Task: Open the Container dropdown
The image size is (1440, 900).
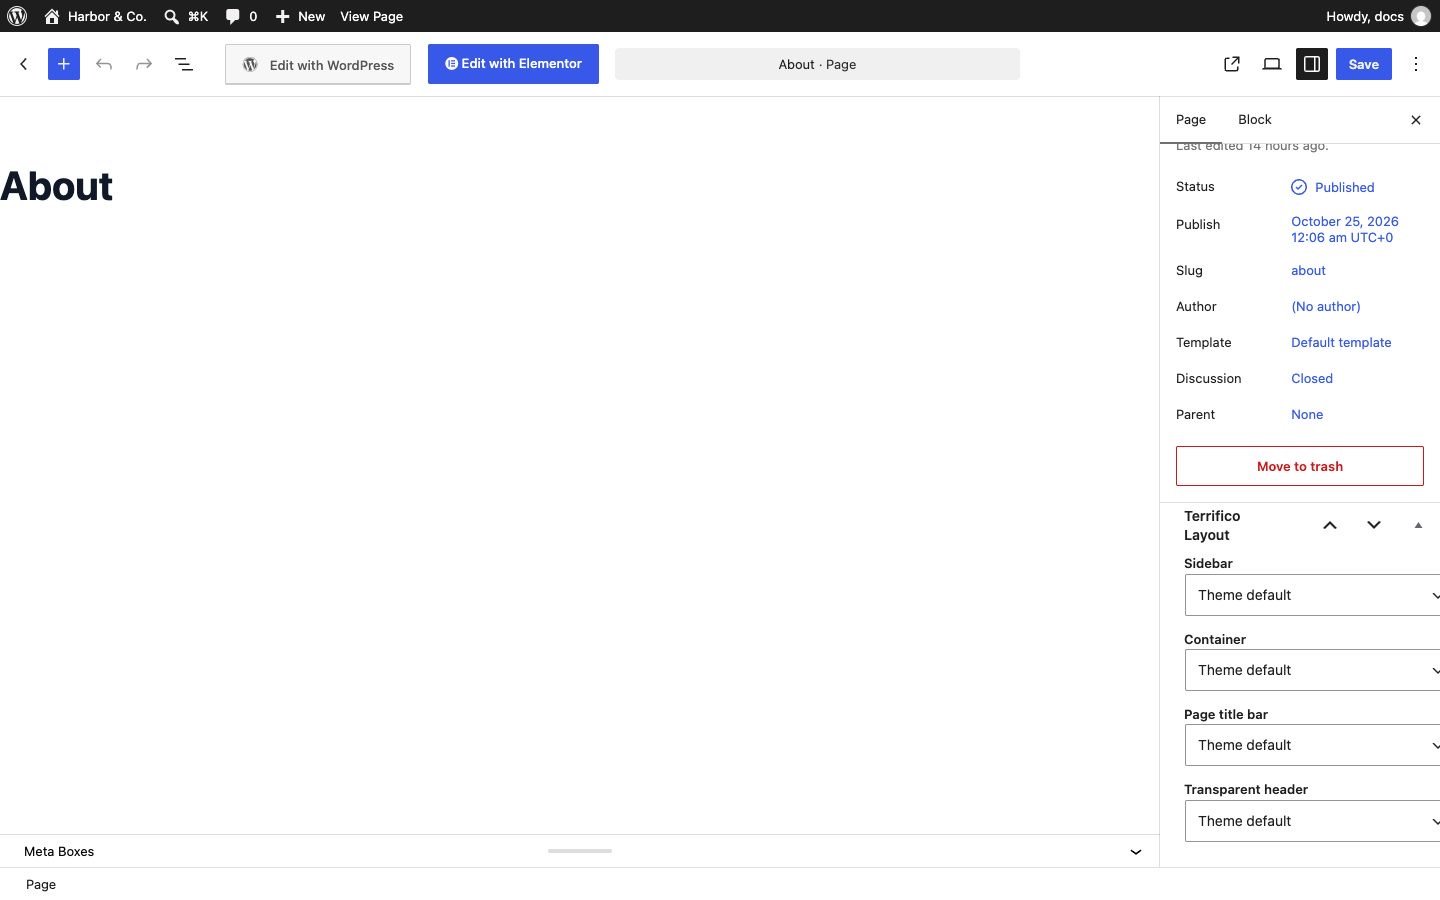Action: [1313, 670]
